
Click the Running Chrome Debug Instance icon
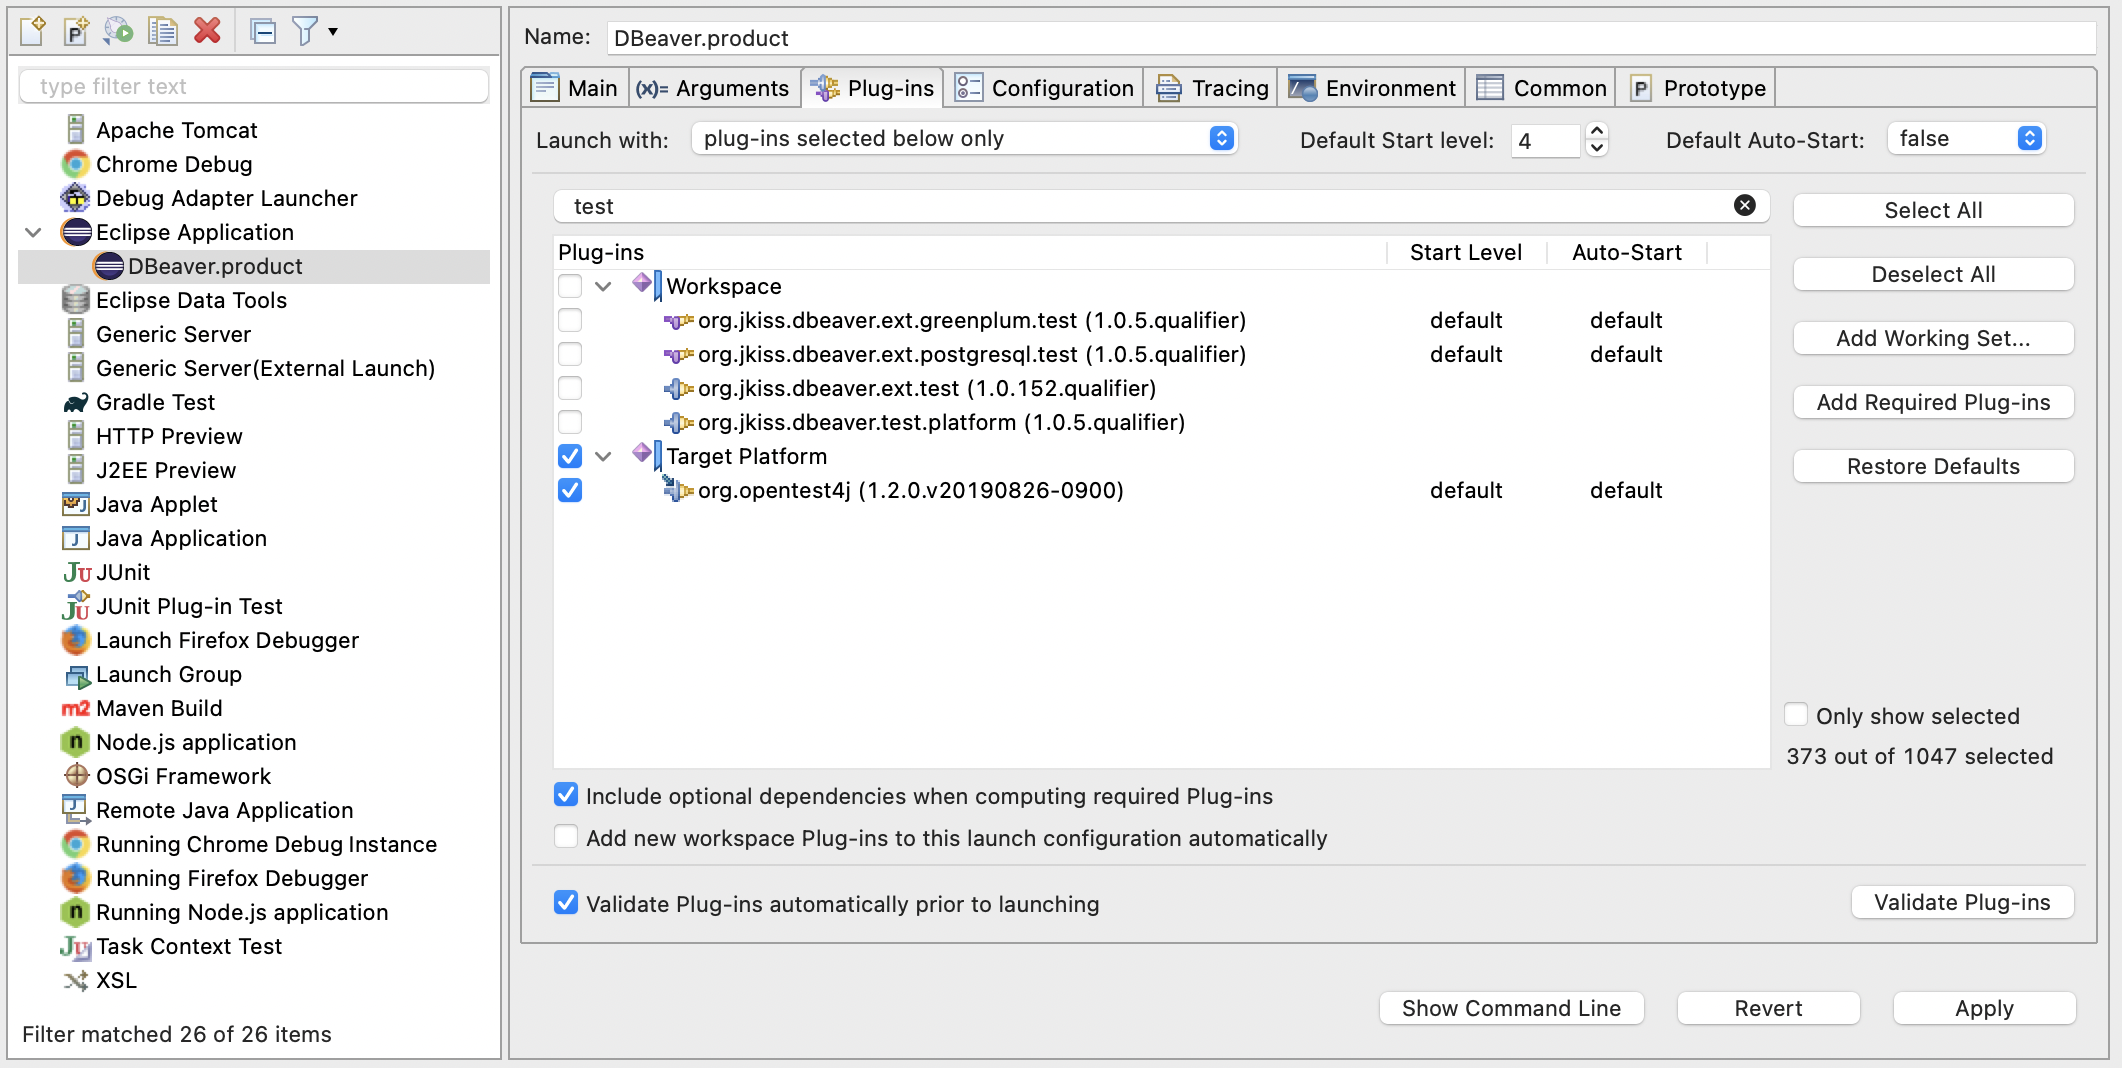pos(76,844)
